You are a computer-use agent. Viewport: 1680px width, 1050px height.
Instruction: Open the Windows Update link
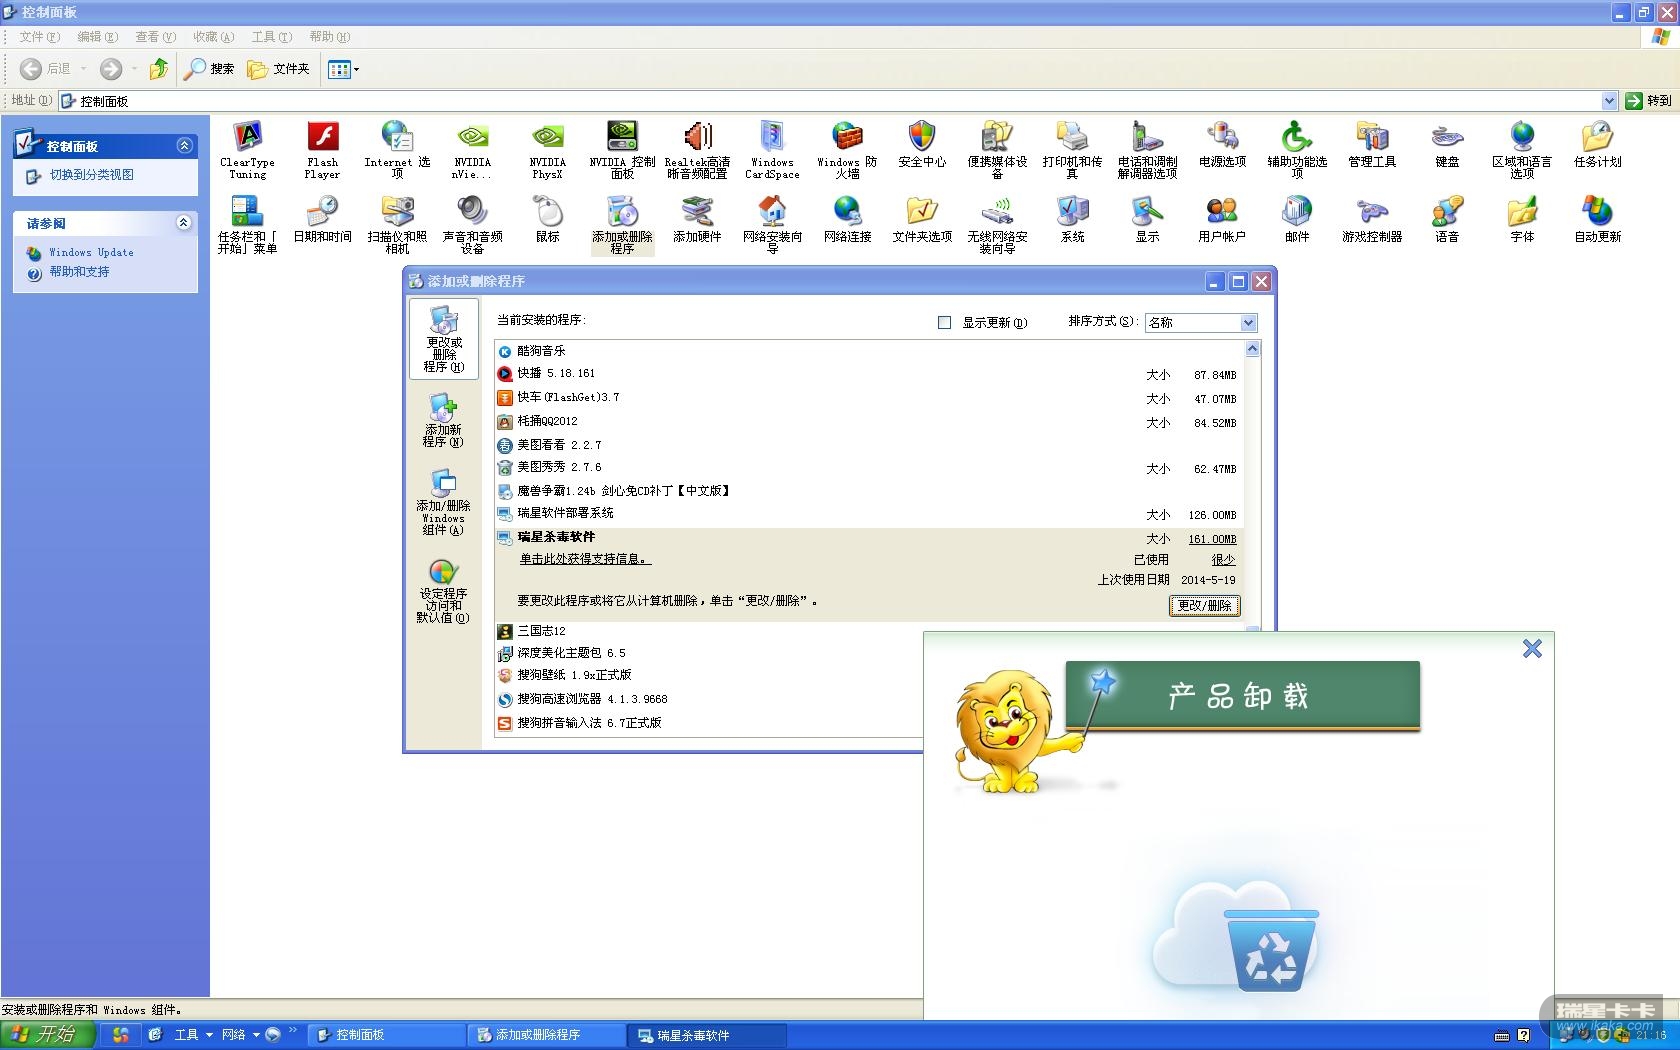91,253
